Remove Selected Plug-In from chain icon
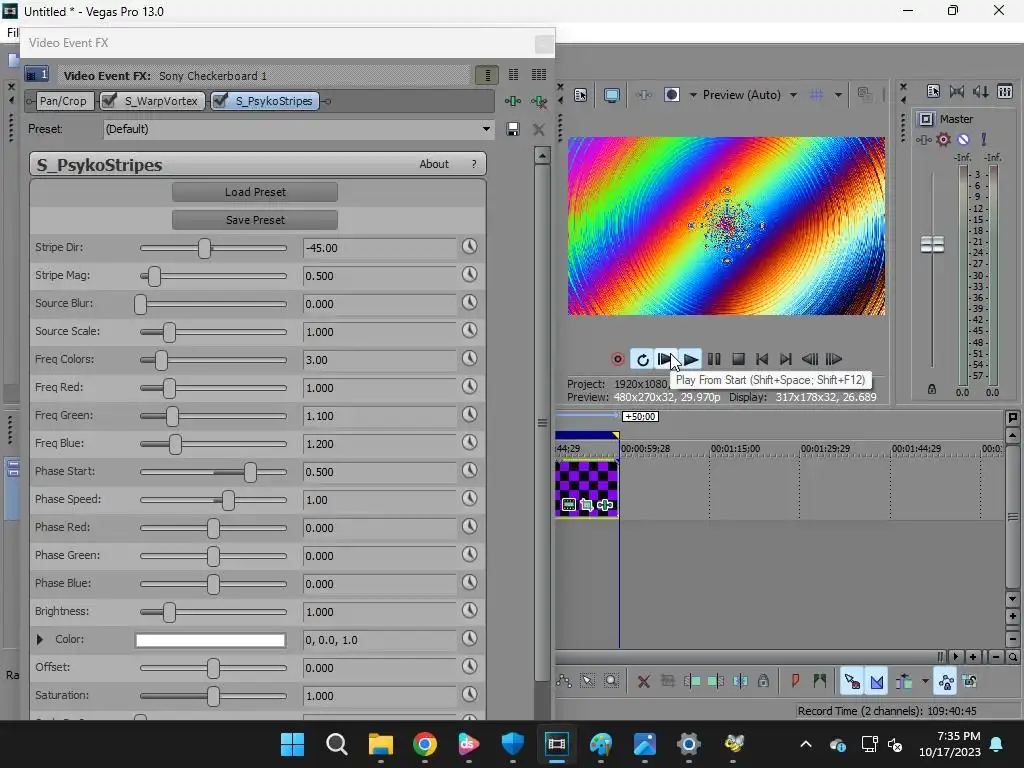 539,101
